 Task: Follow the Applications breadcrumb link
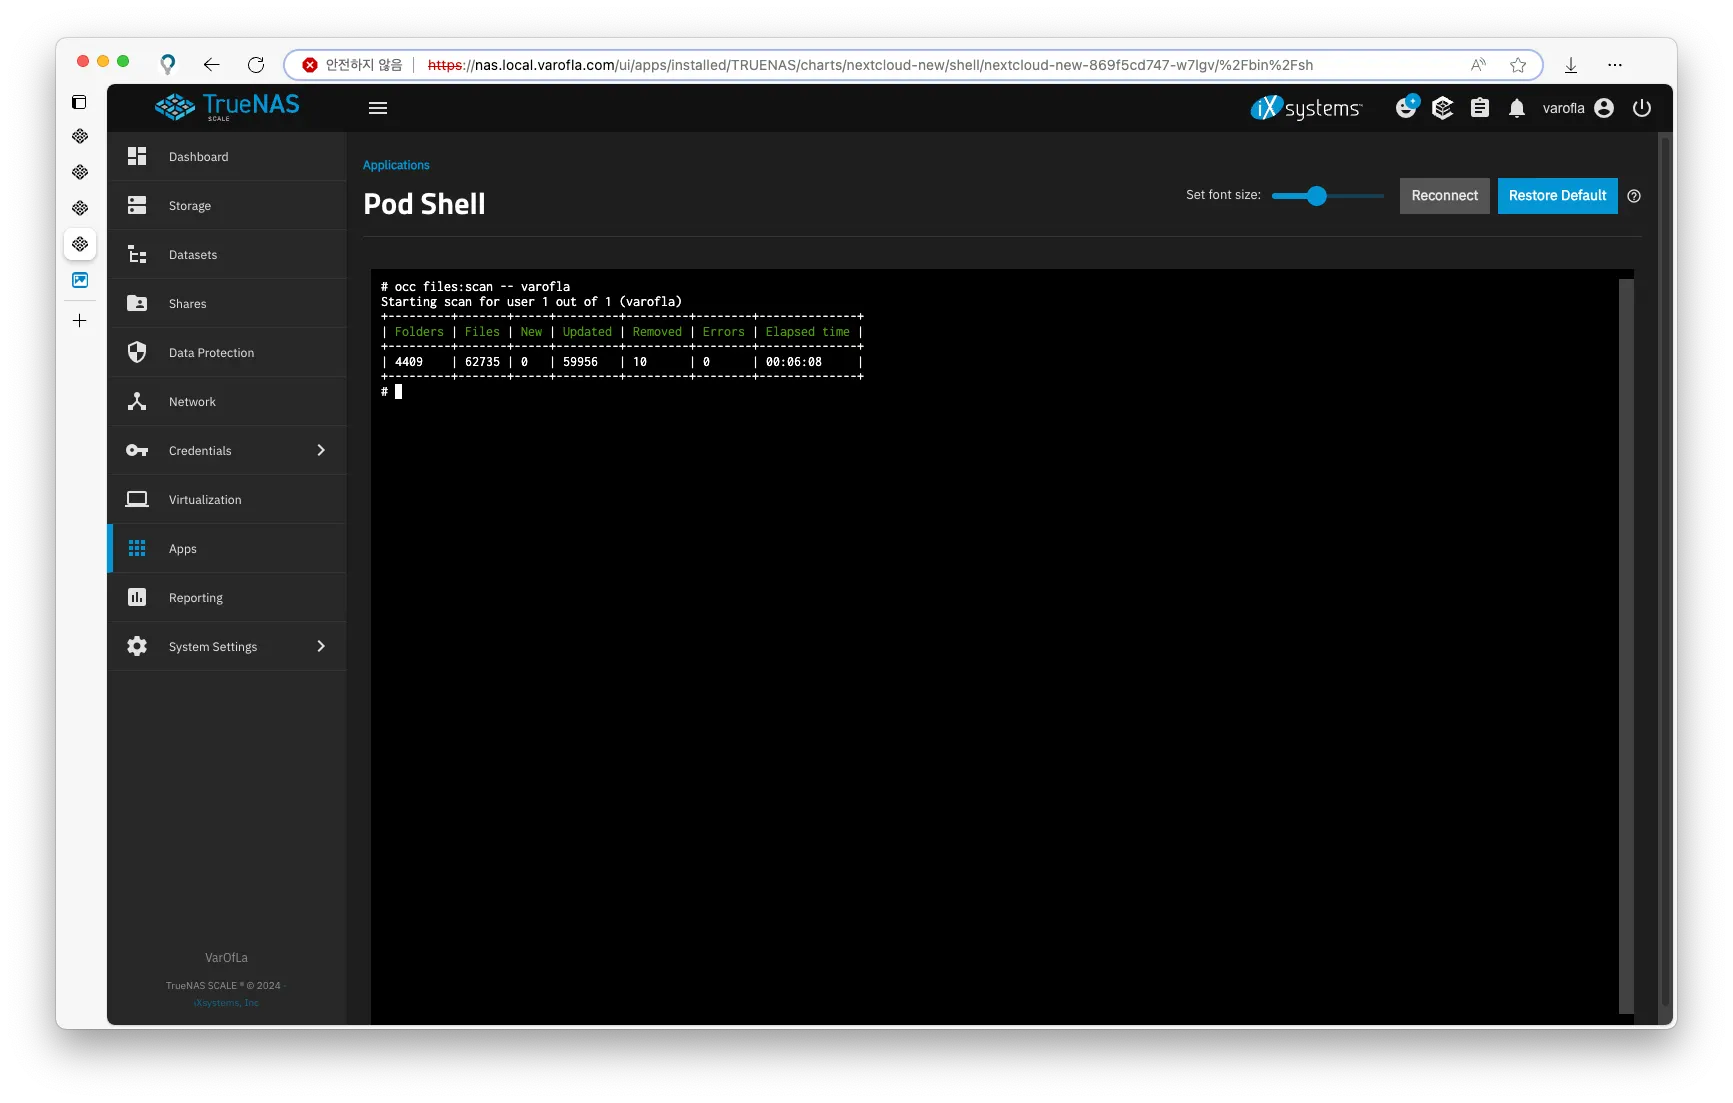point(396,165)
